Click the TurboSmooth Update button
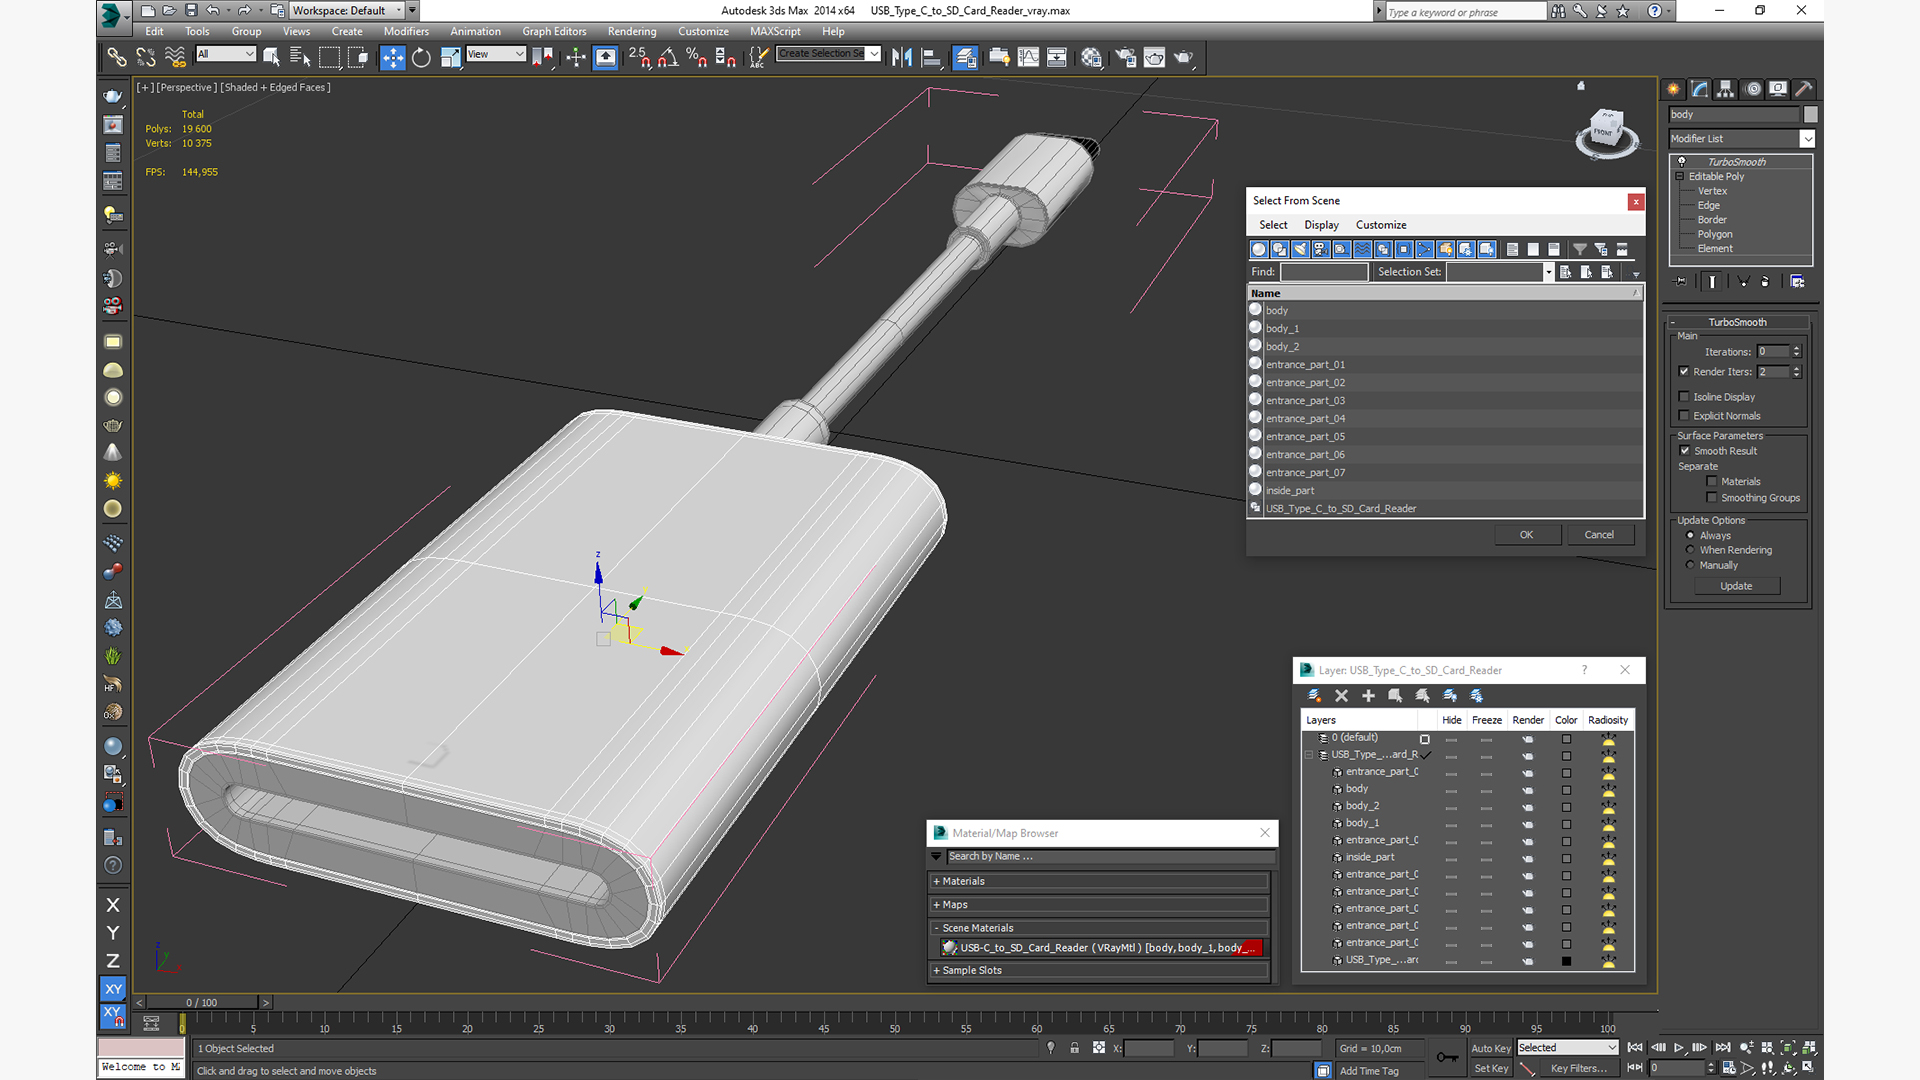 (1736, 586)
